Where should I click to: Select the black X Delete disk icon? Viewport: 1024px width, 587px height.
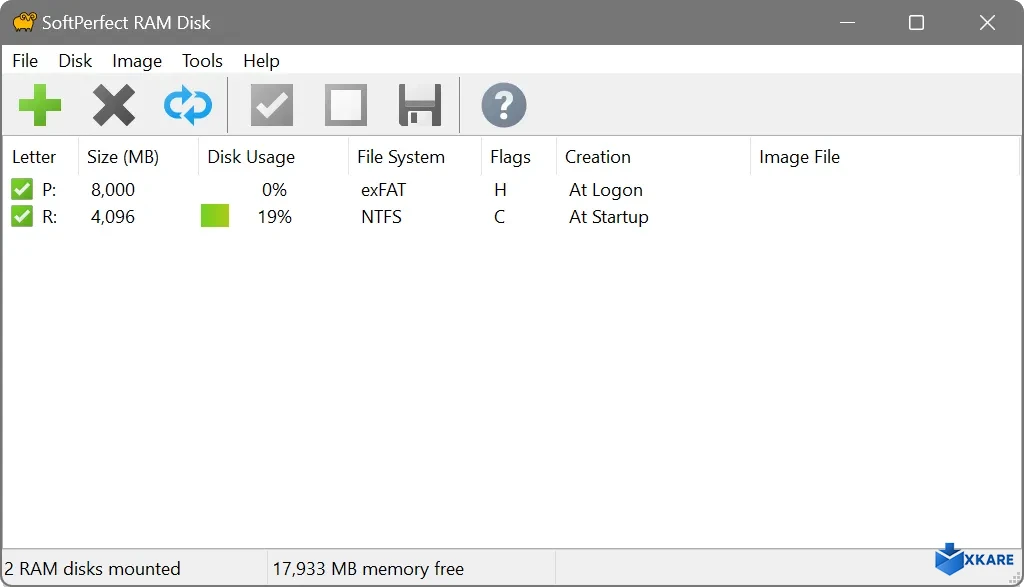(x=114, y=104)
